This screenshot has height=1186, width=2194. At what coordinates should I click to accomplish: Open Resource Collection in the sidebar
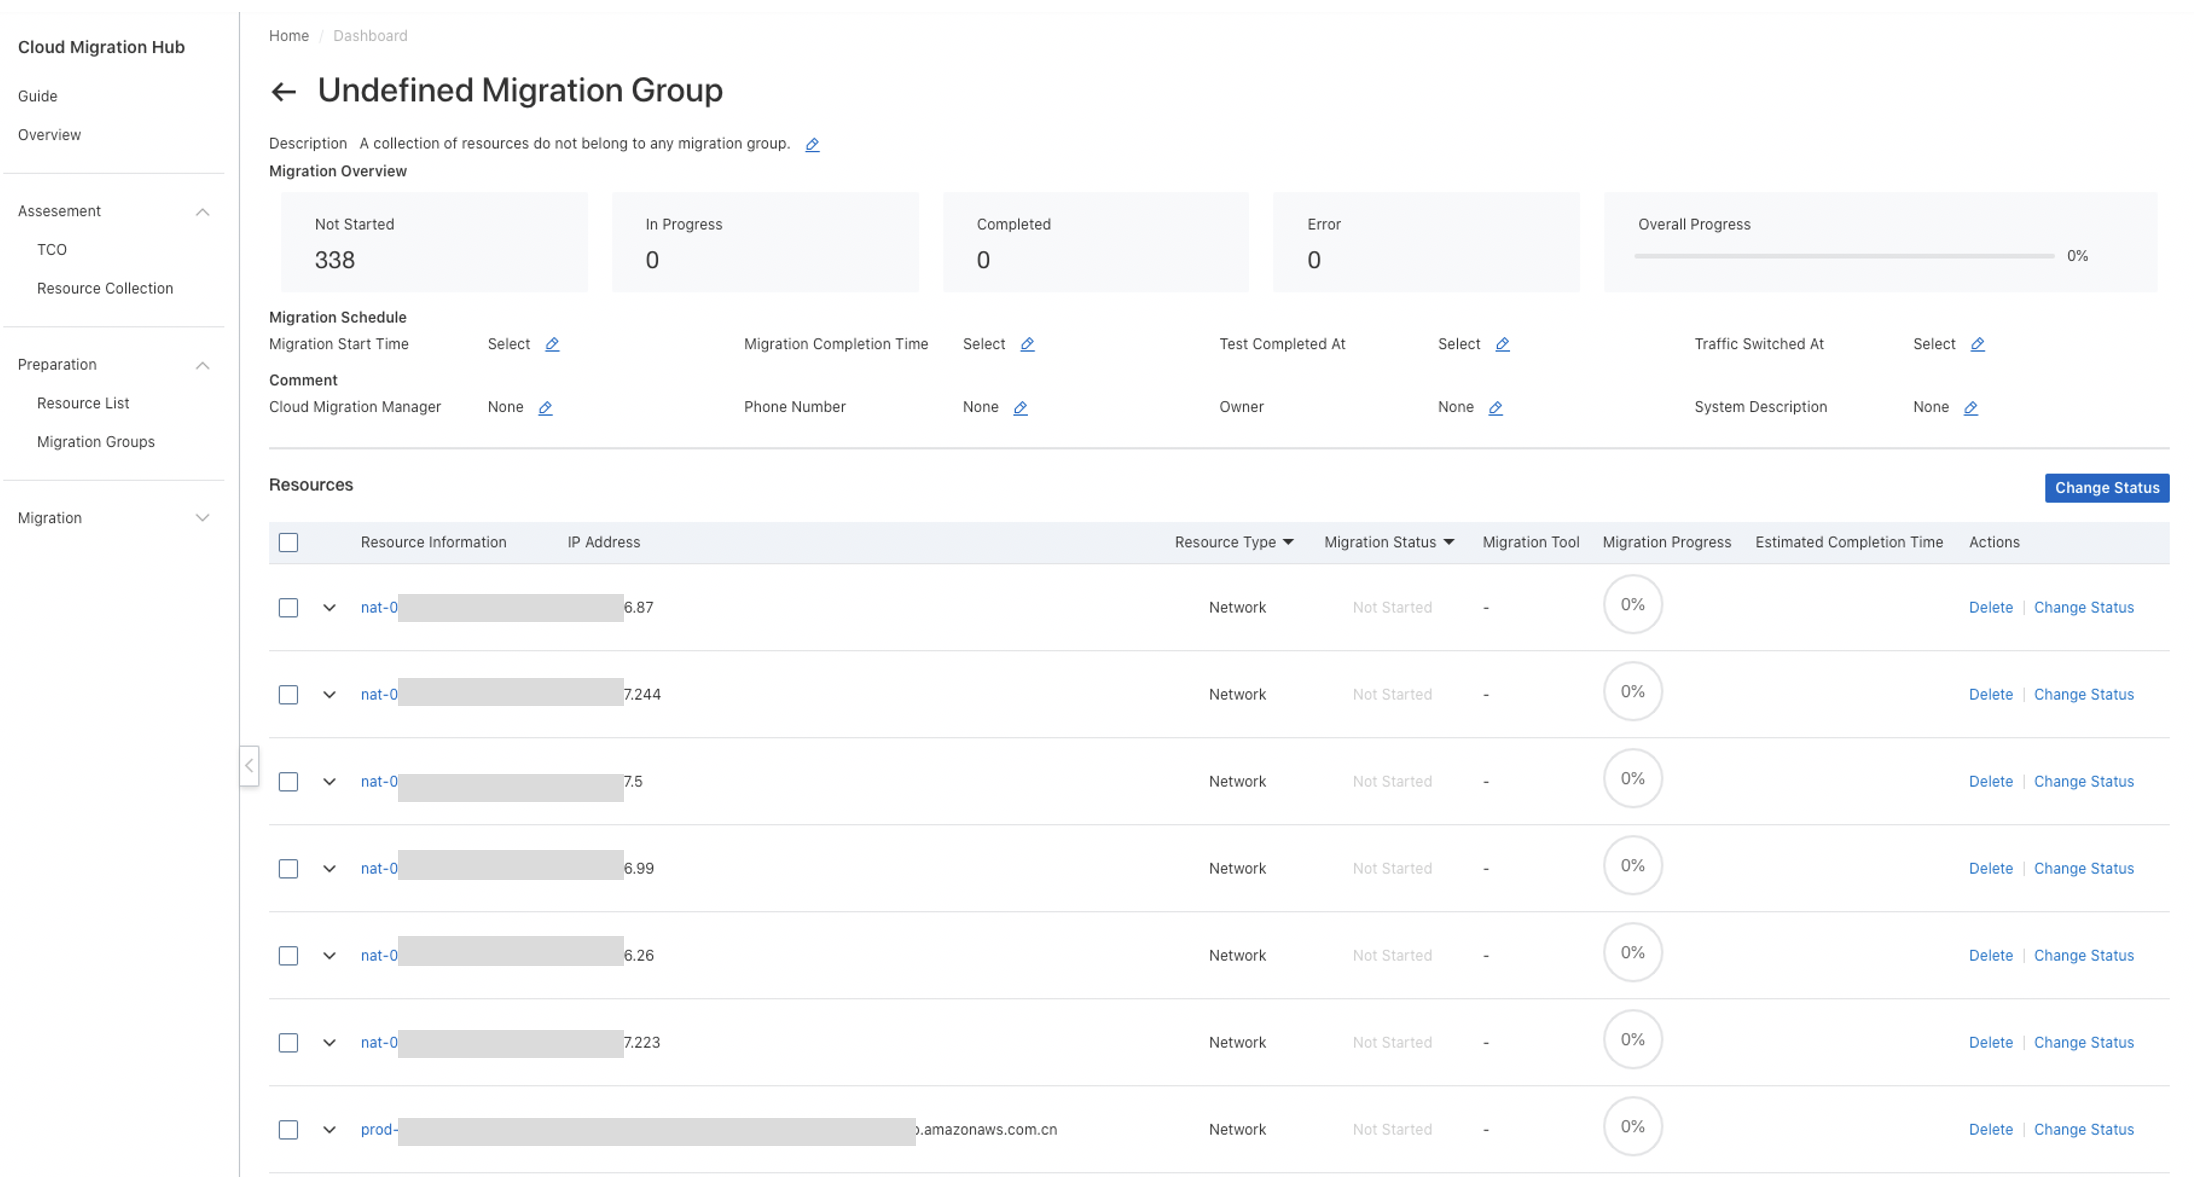point(105,289)
